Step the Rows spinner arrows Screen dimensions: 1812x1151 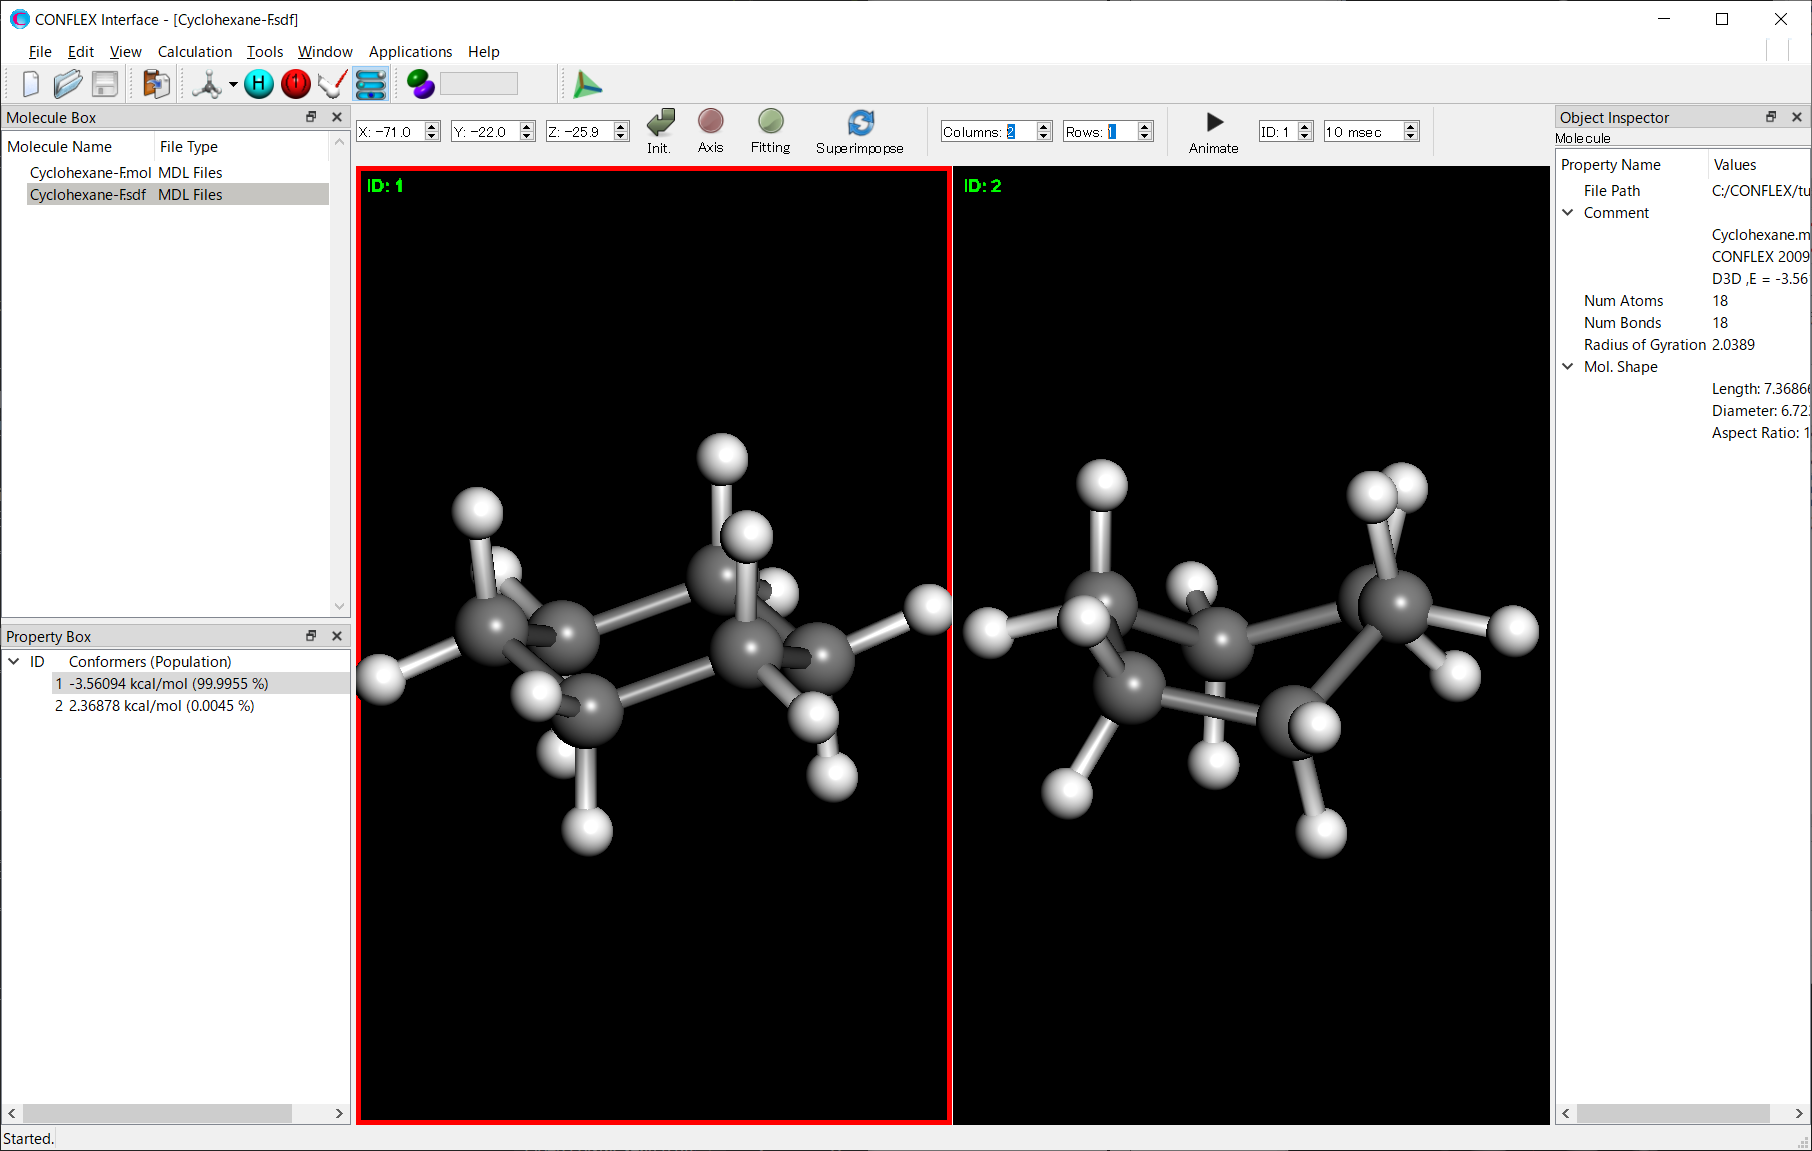(x=1146, y=132)
